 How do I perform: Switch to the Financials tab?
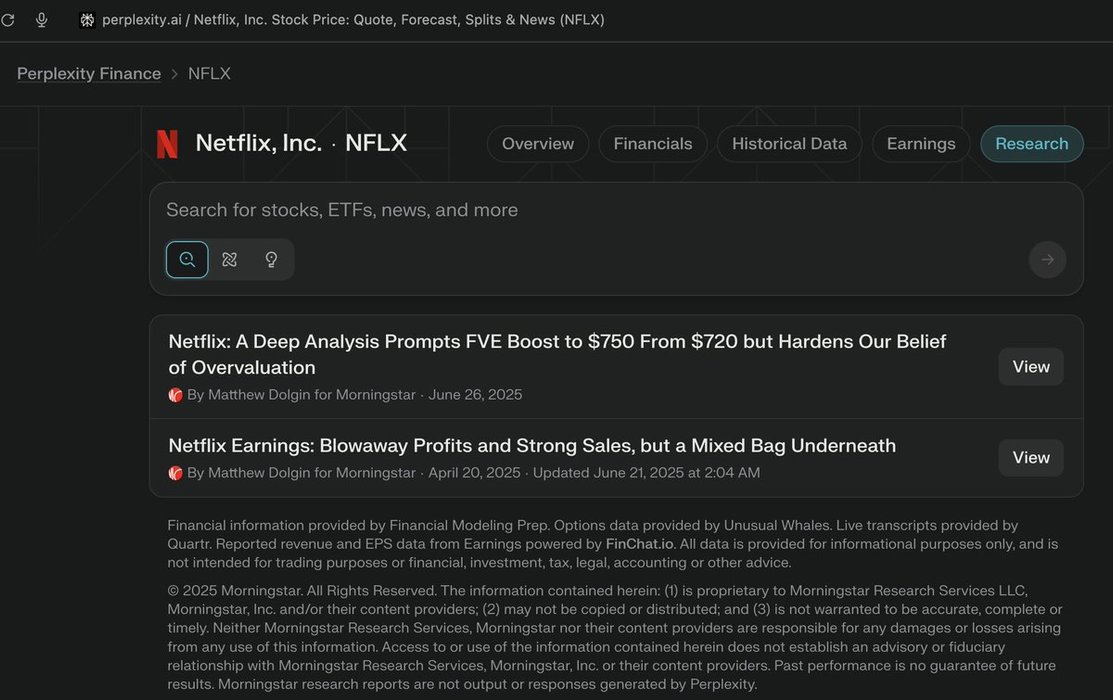click(653, 144)
